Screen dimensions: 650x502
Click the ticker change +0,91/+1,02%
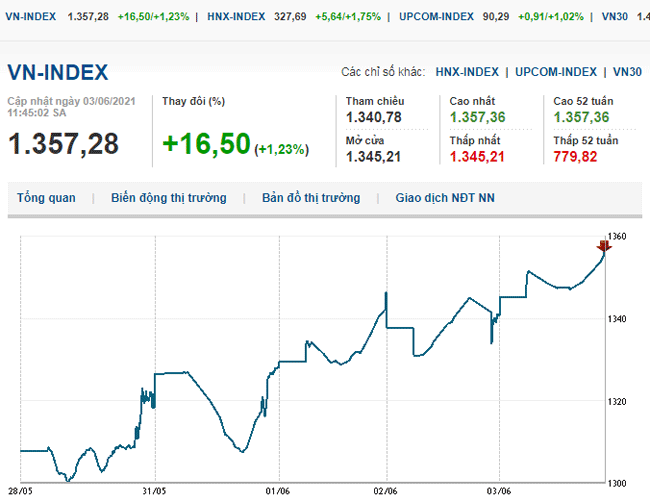click(x=551, y=17)
